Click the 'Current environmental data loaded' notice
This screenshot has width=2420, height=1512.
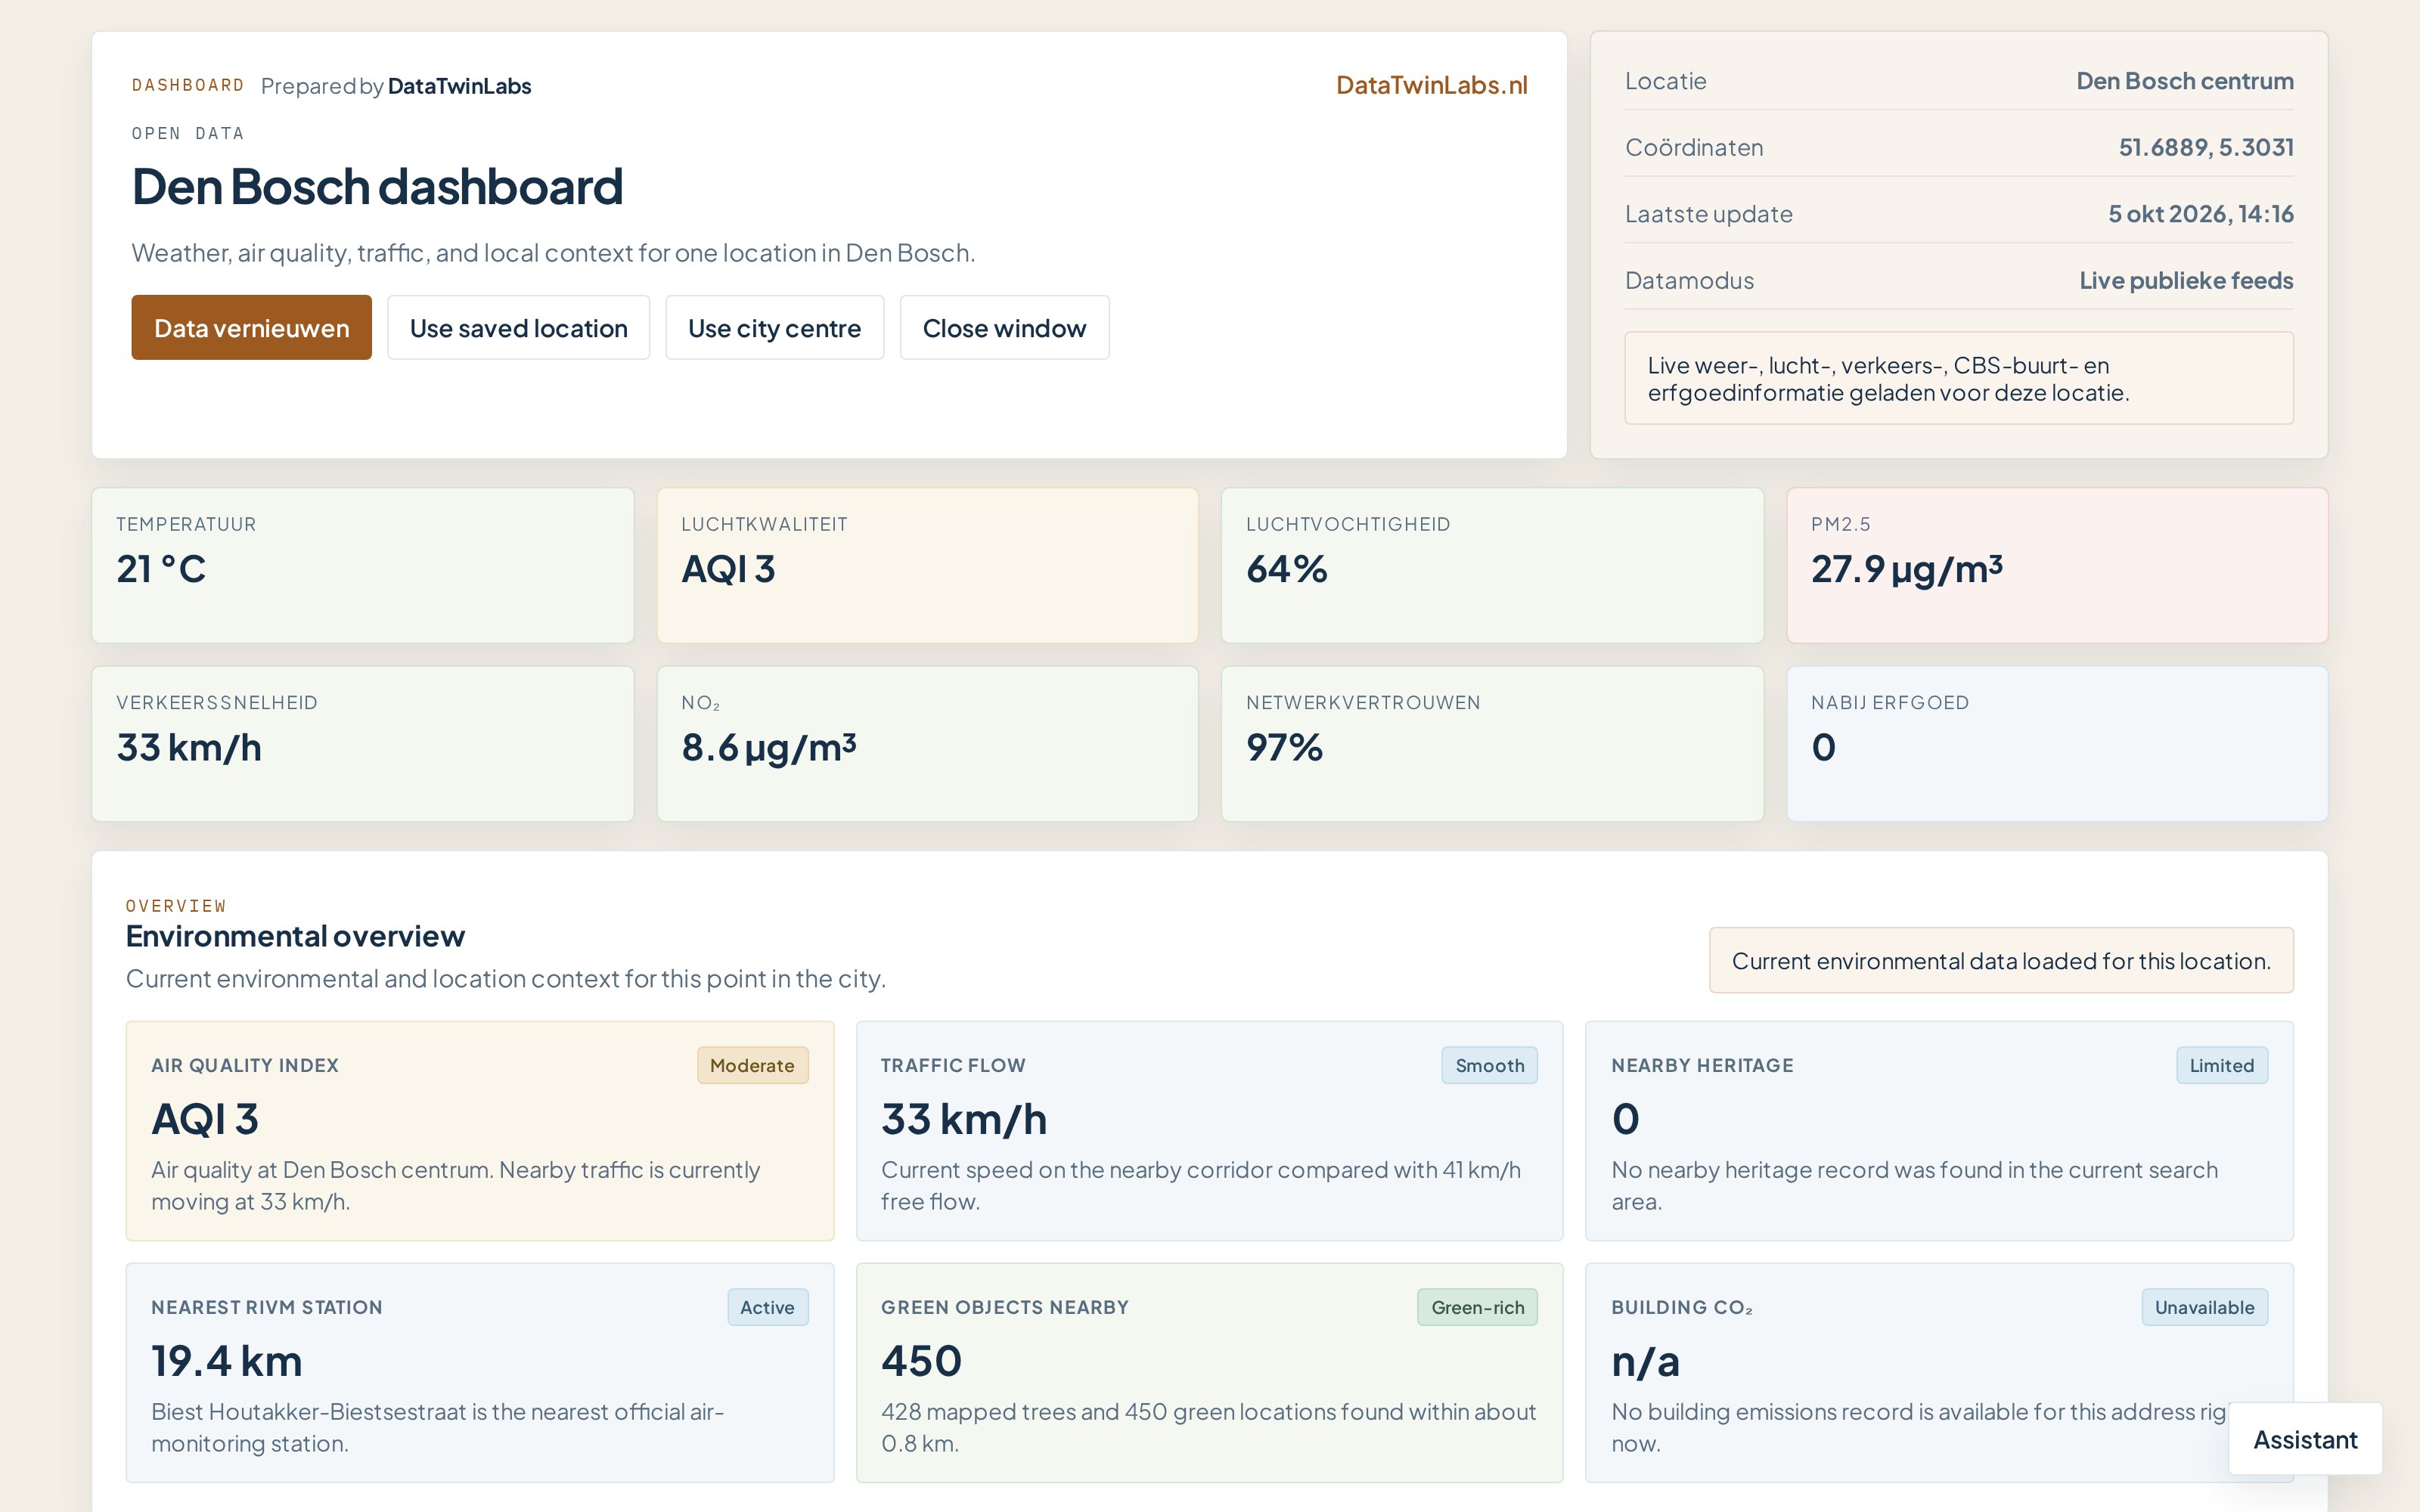pyautogui.click(x=2001, y=960)
